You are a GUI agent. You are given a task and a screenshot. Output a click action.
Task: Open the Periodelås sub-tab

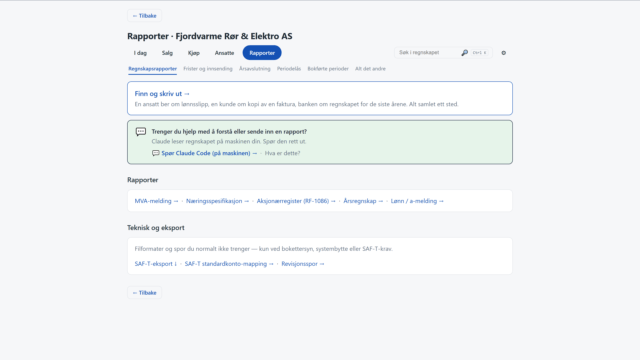[289, 69]
